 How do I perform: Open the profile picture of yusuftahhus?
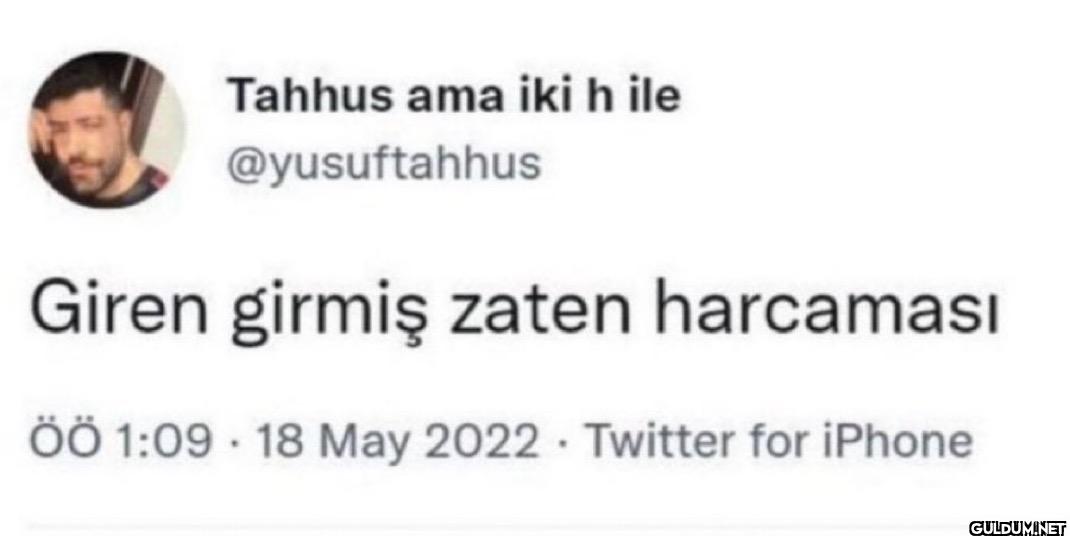(106, 130)
